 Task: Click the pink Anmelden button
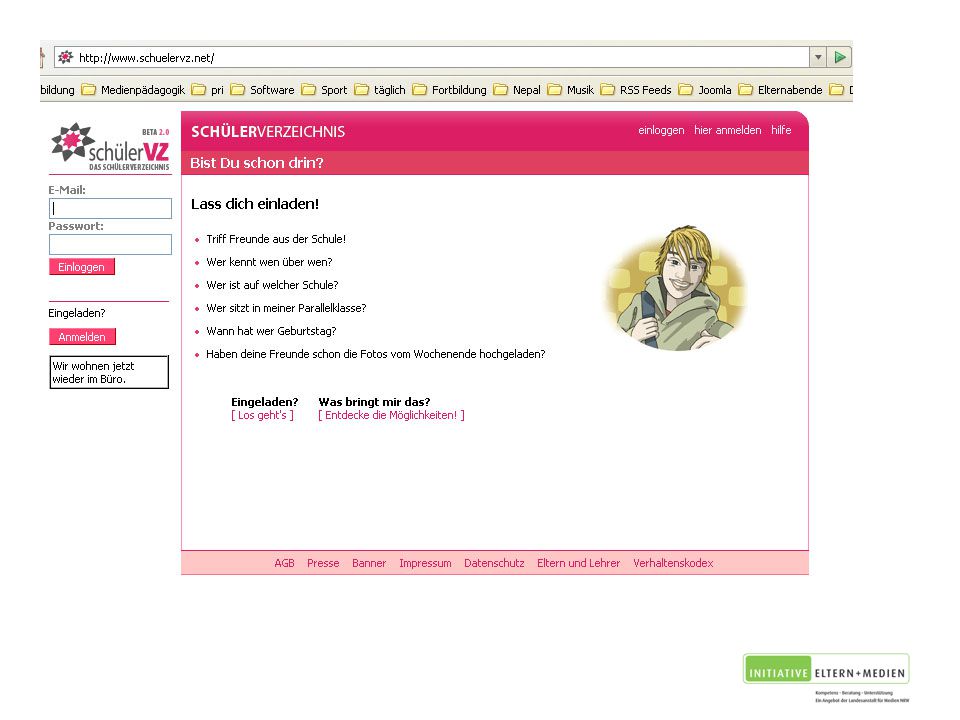[82, 337]
